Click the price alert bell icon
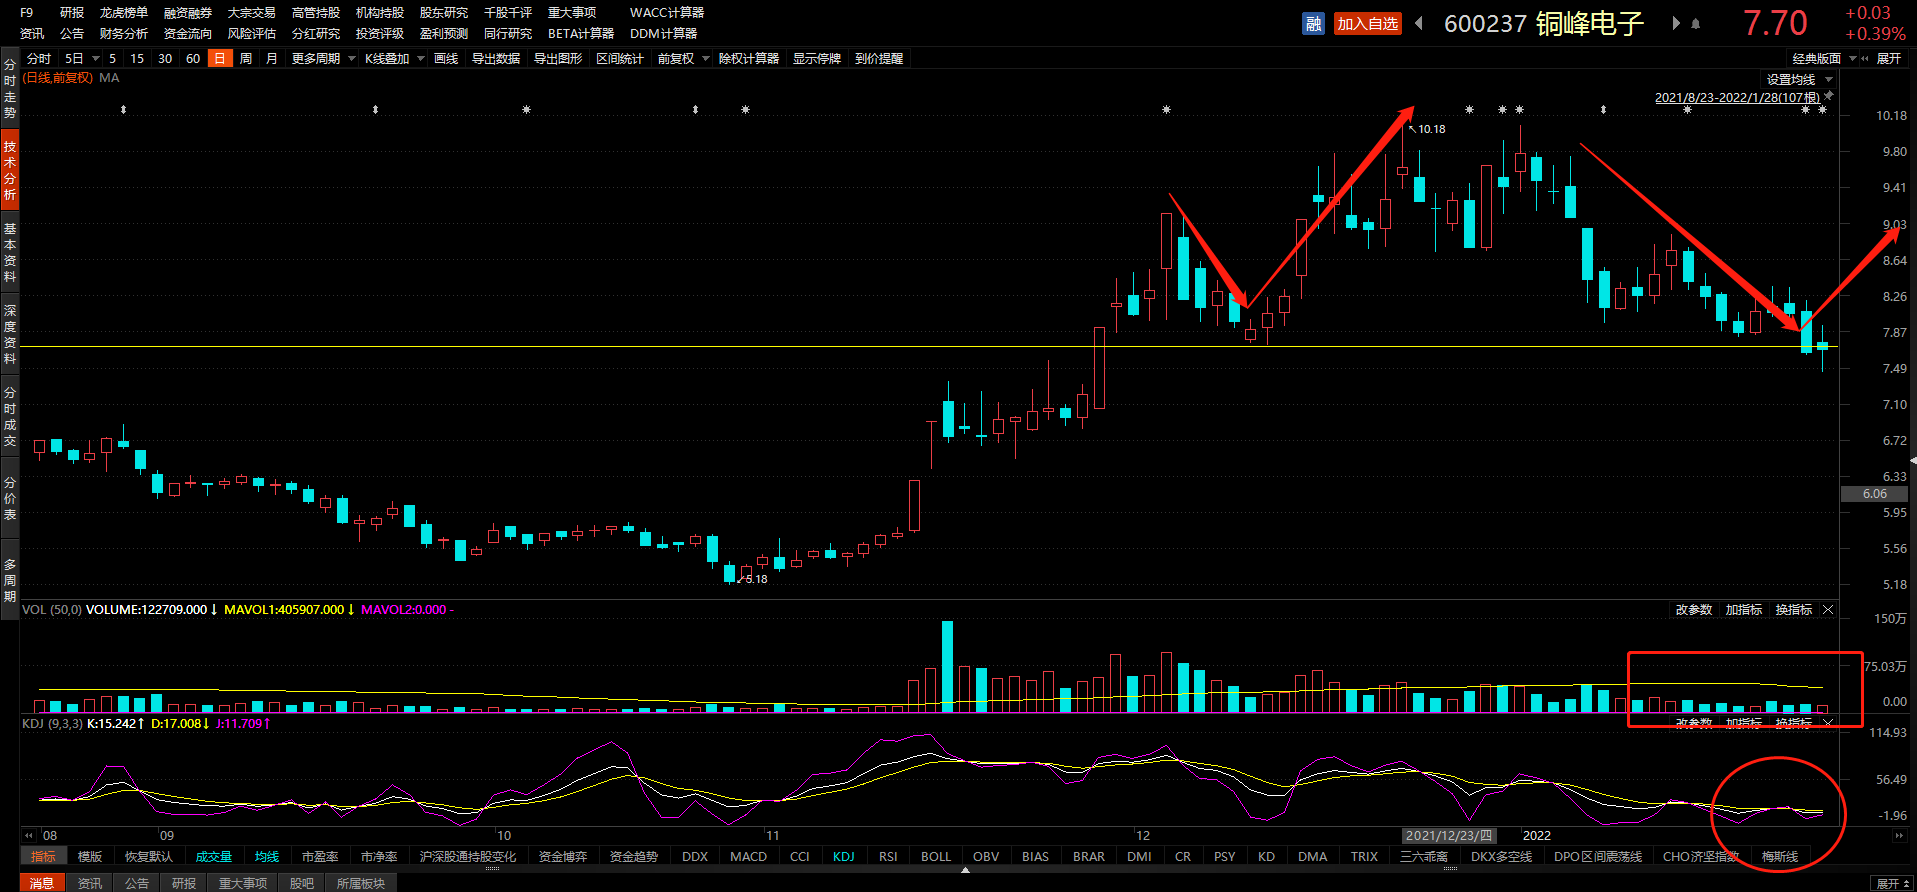Image resolution: width=1917 pixels, height=892 pixels. (1696, 24)
